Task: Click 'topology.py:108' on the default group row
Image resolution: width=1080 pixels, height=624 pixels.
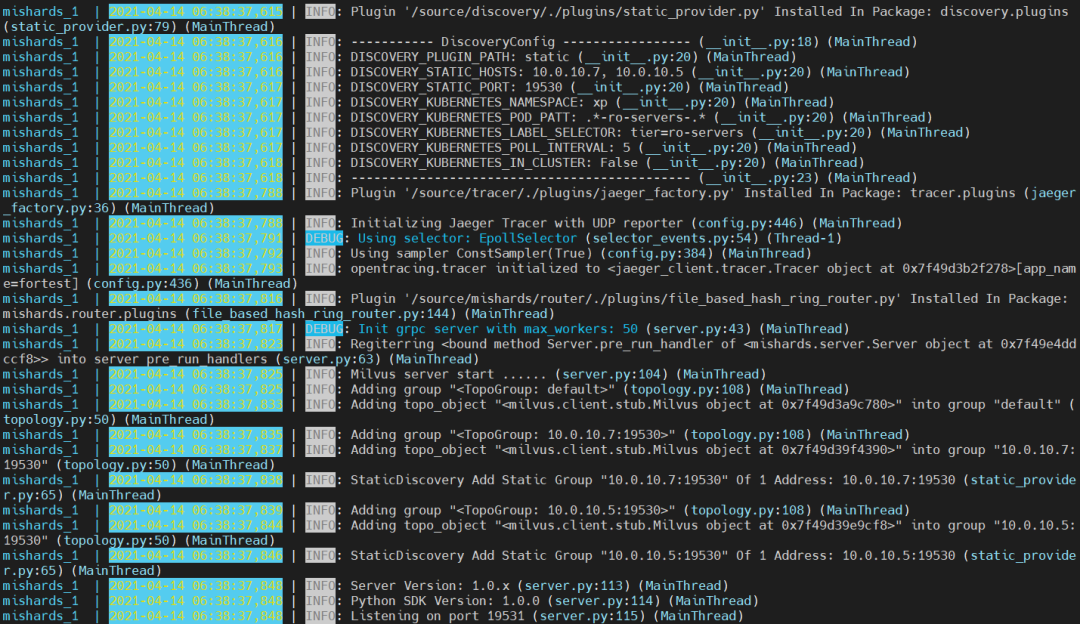Action: 687,391
